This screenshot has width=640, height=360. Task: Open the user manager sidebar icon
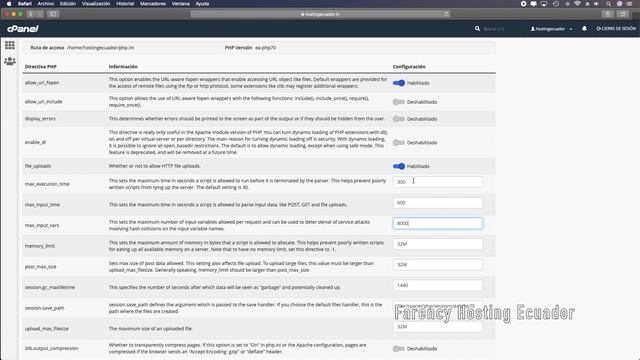click(x=10, y=61)
